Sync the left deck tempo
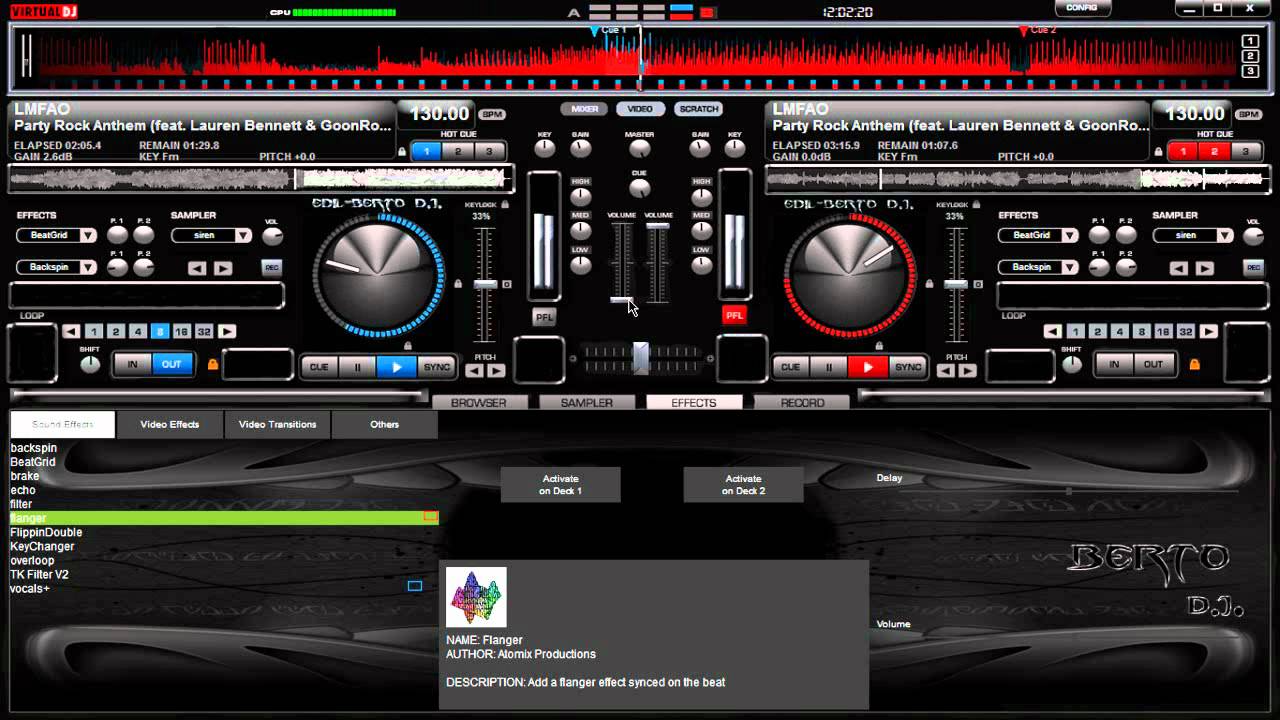 coord(437,367)
